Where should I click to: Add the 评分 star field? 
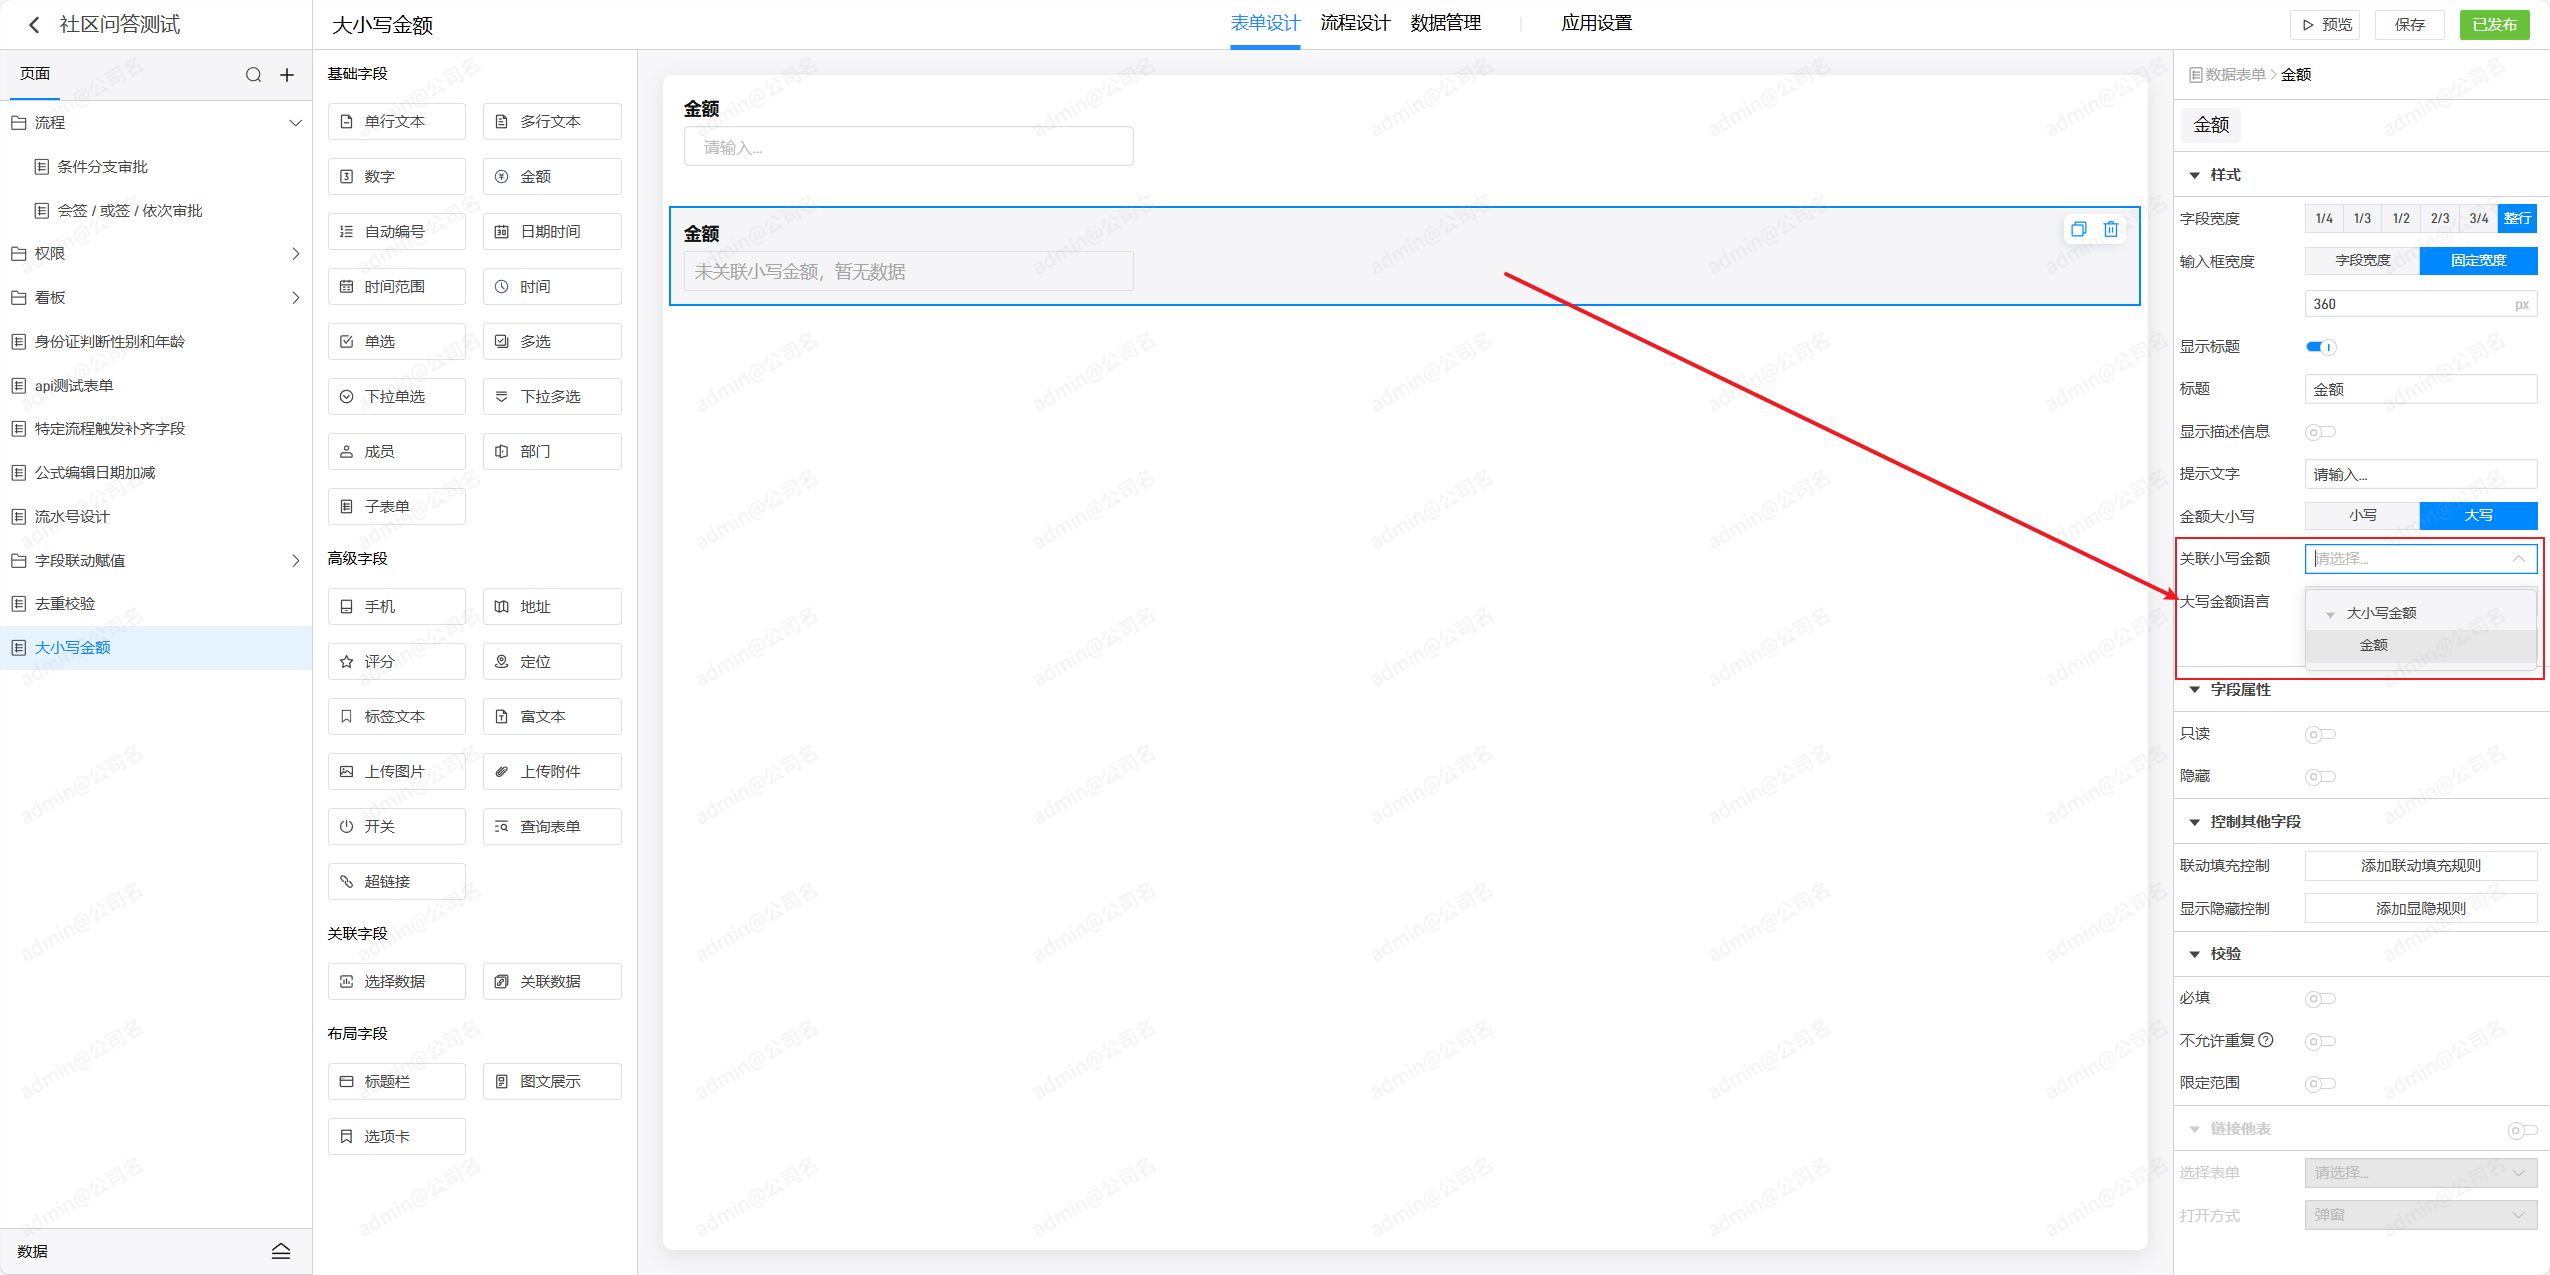coord(396,661)
